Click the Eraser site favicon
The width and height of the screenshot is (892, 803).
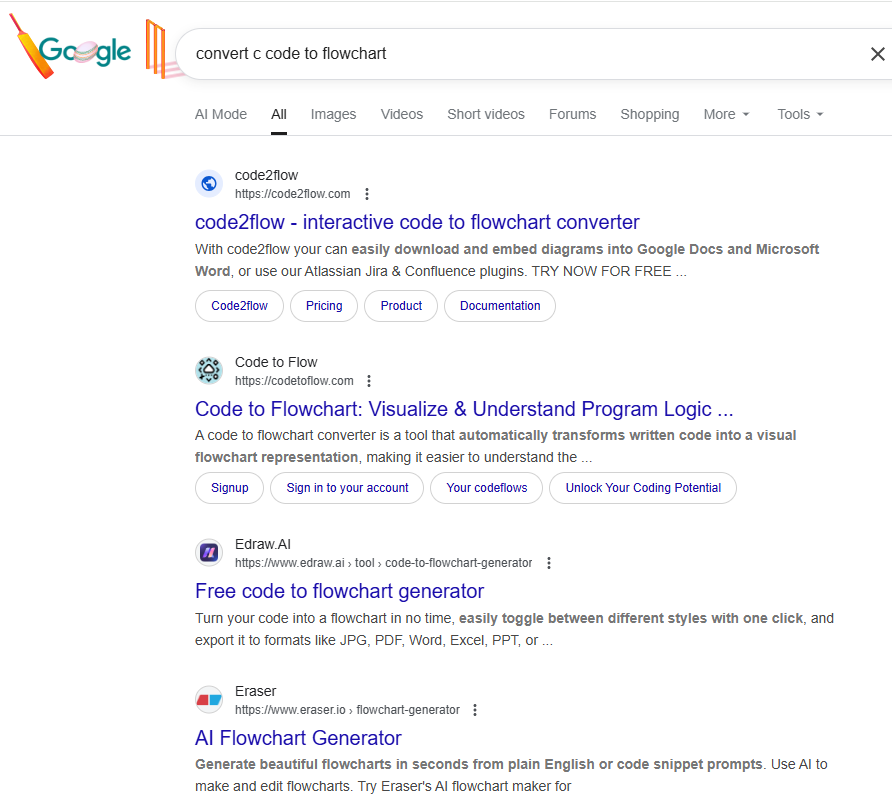(208, 699)
